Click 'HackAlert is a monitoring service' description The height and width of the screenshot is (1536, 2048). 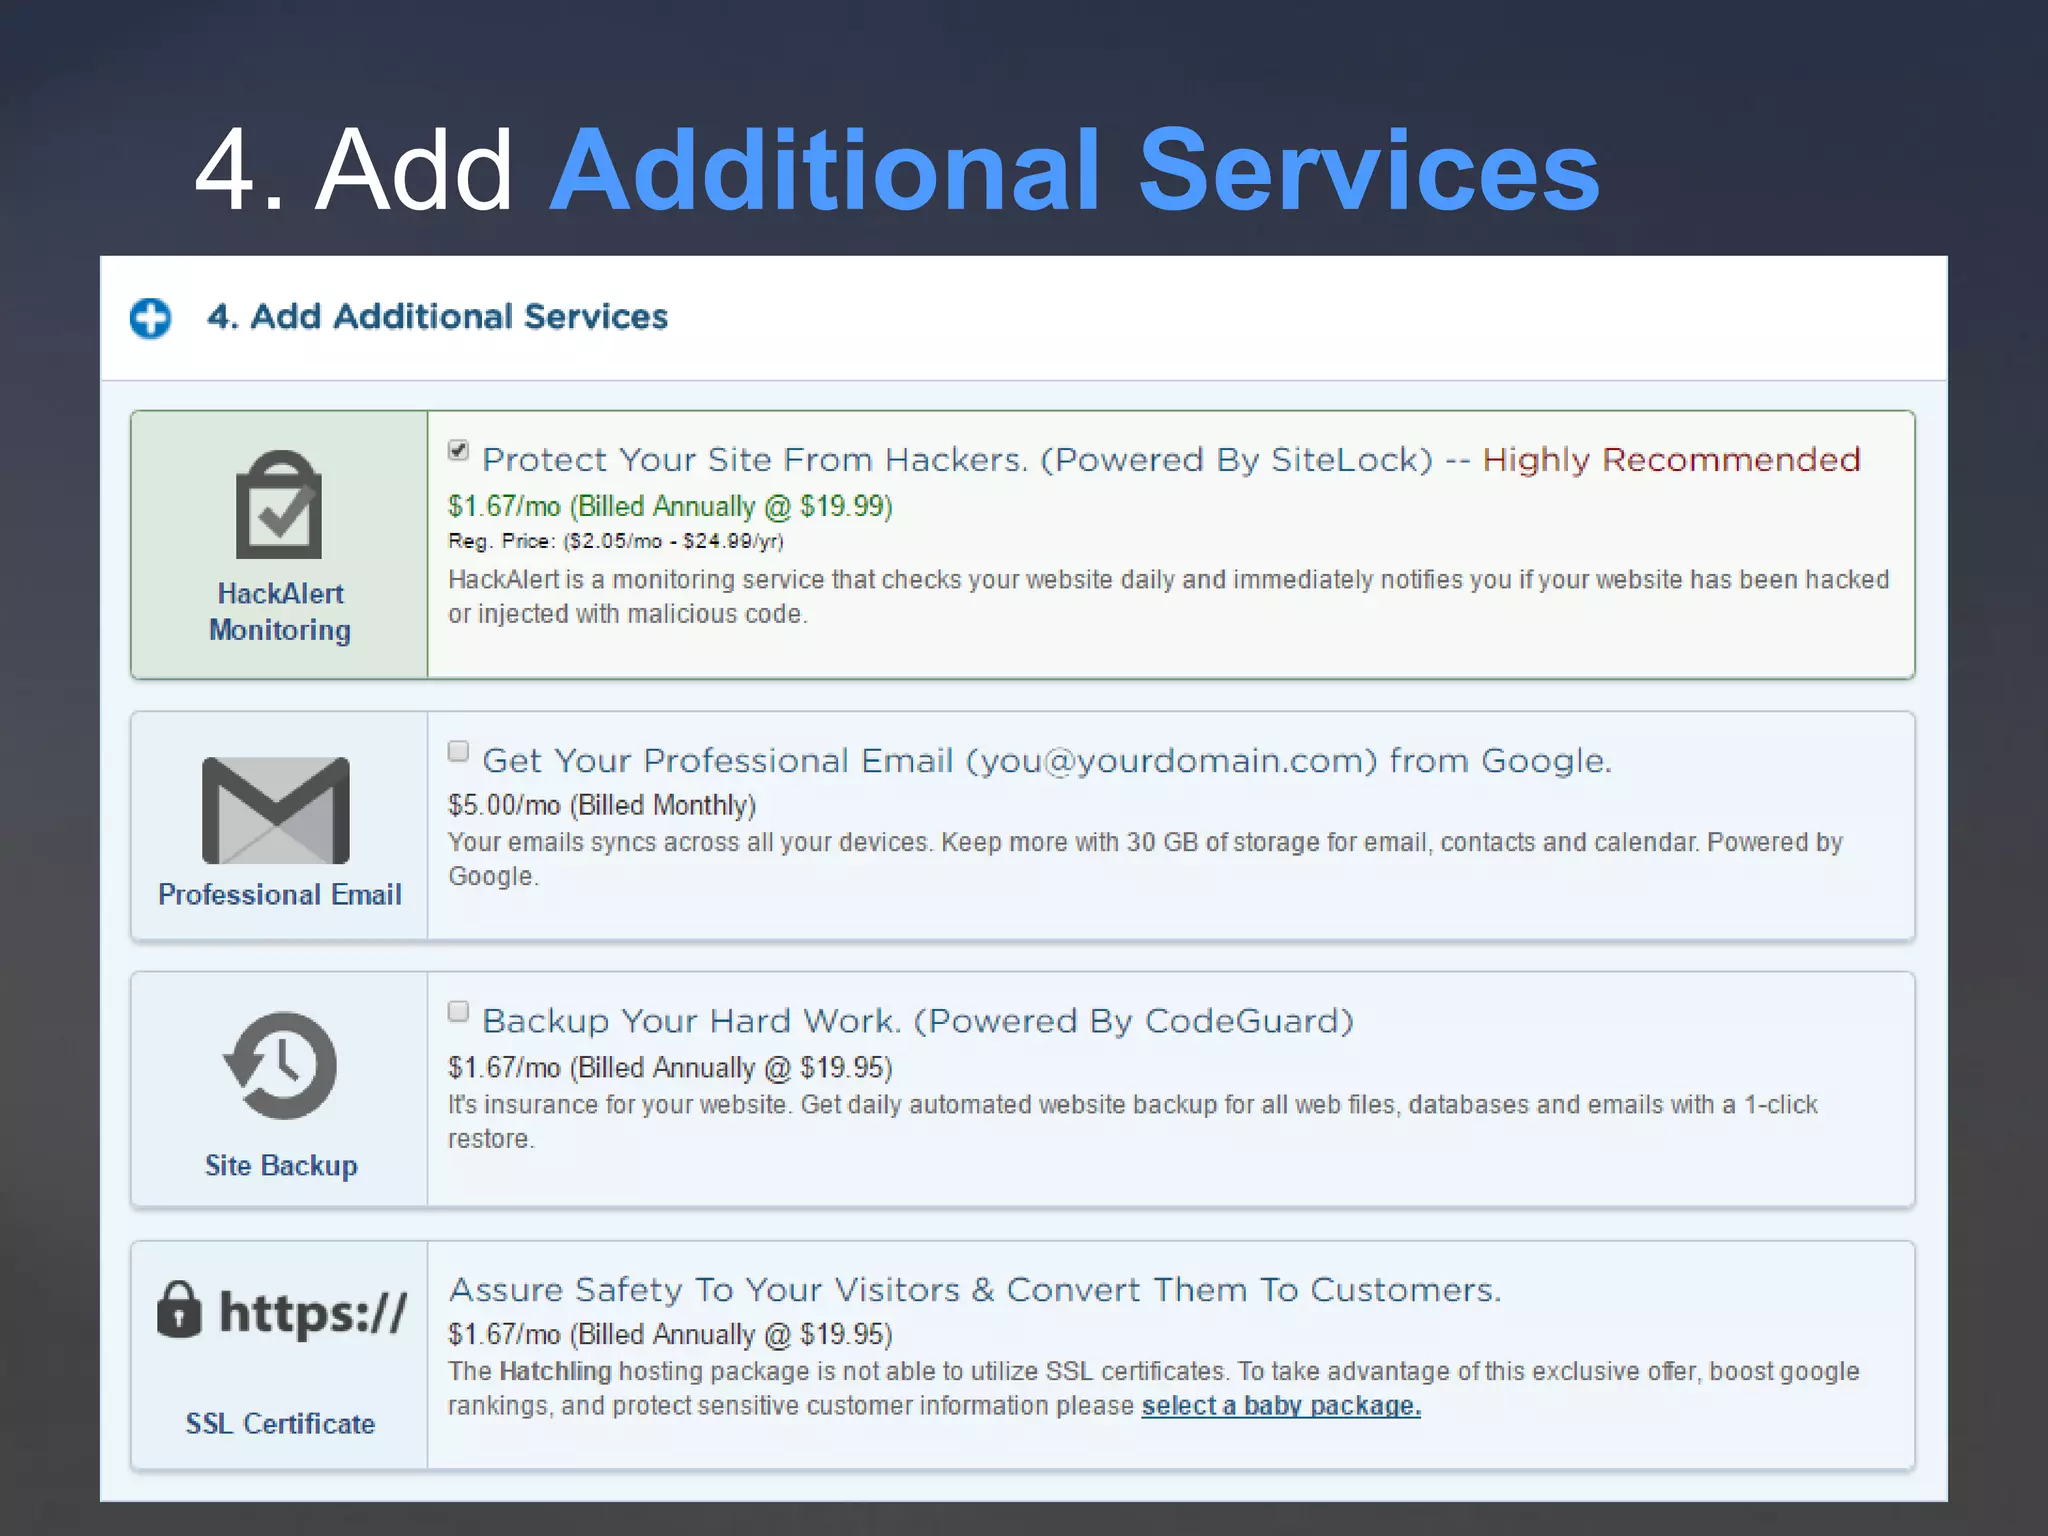[x=1168, y=597]
